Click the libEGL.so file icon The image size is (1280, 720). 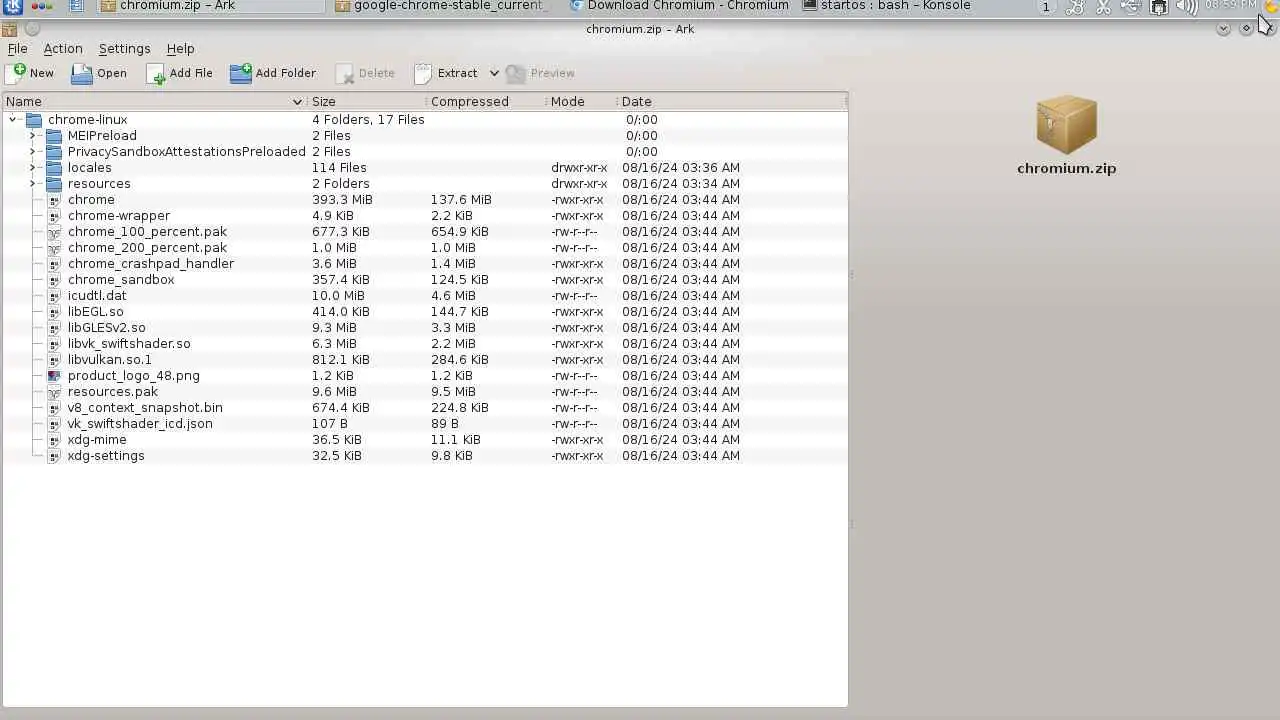point(54,312)
